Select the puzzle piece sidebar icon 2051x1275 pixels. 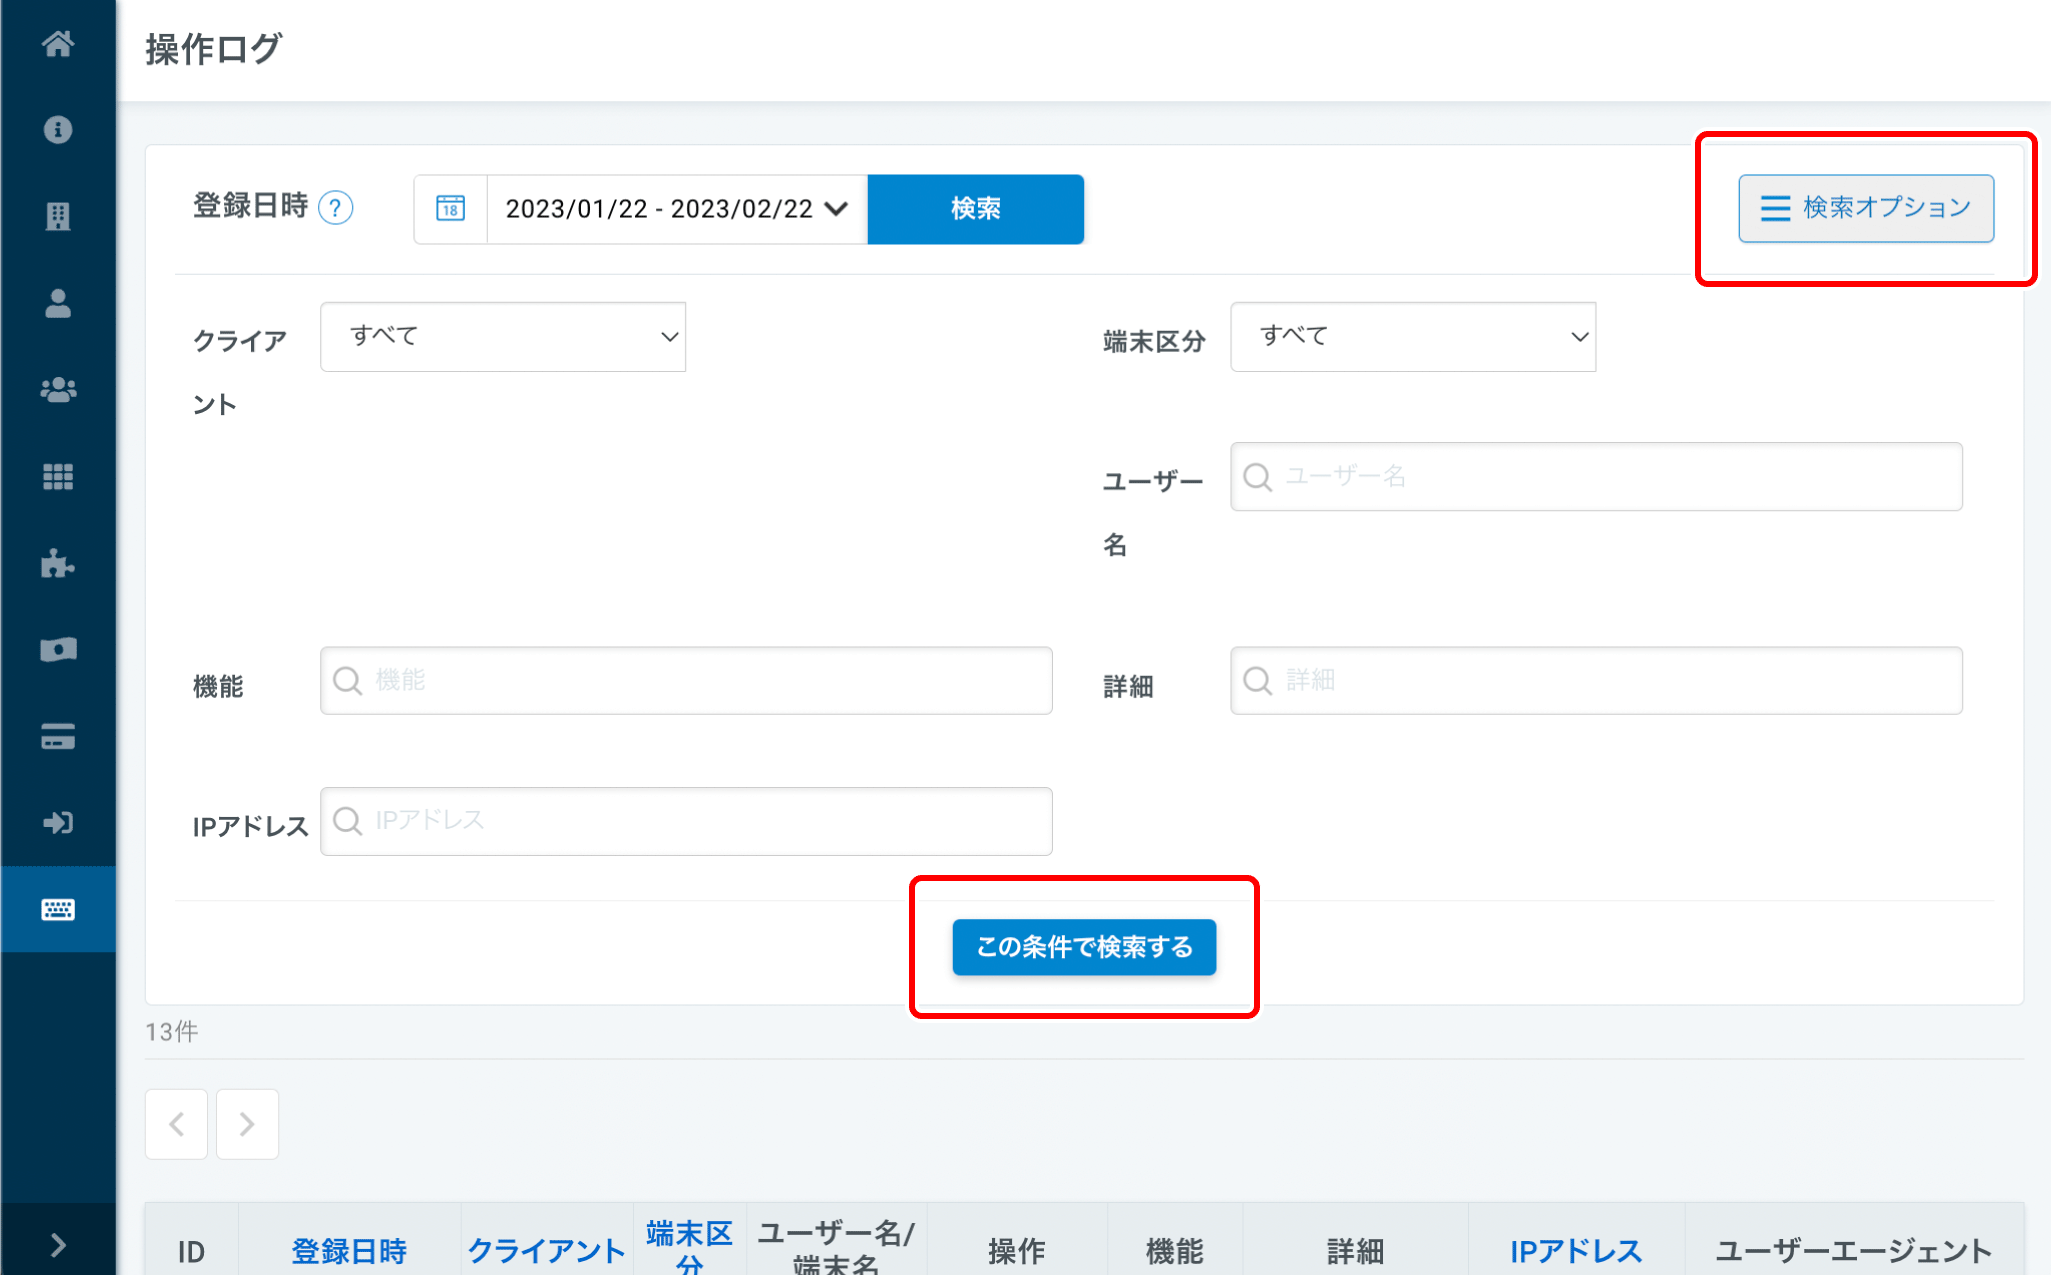coord(58,564)
